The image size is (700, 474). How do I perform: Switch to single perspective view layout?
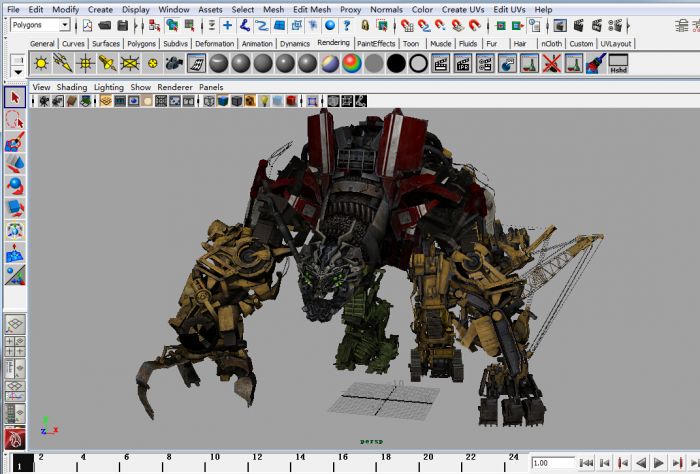[15, 324]
